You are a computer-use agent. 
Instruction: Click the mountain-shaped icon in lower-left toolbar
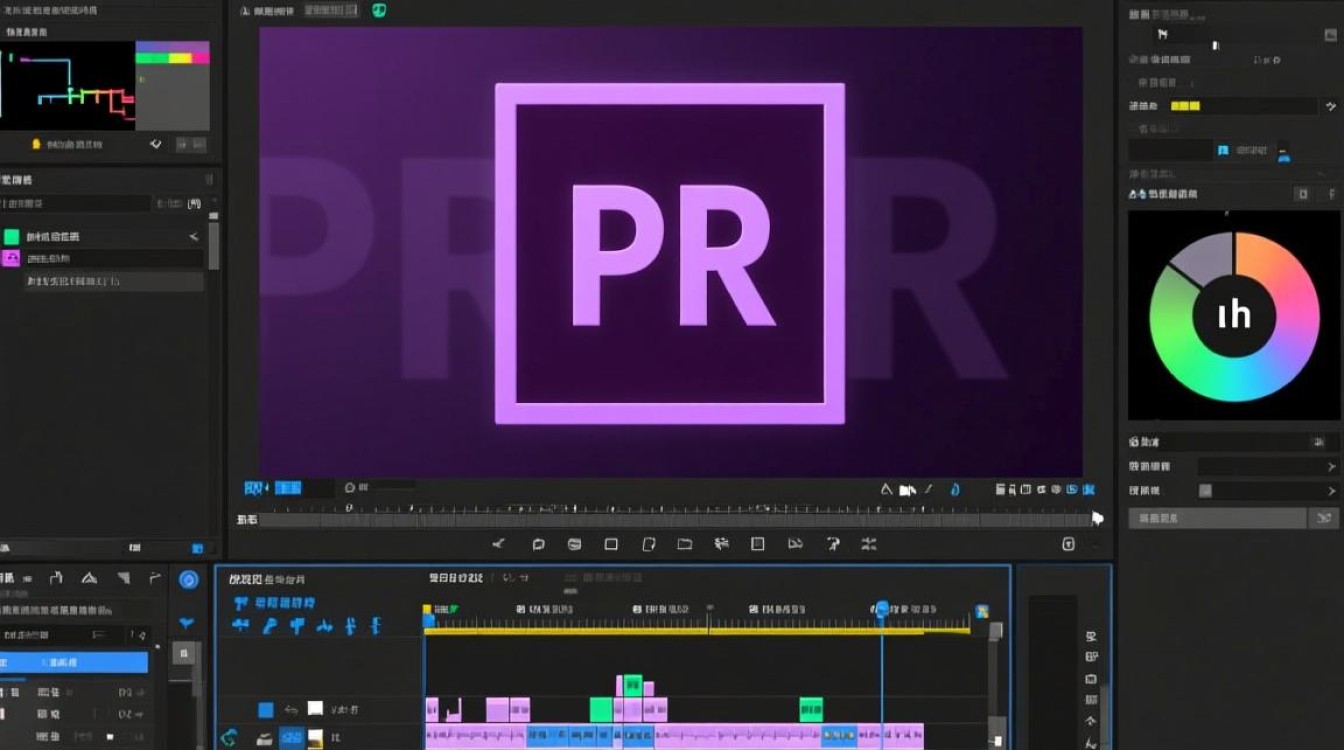(89, 578)
